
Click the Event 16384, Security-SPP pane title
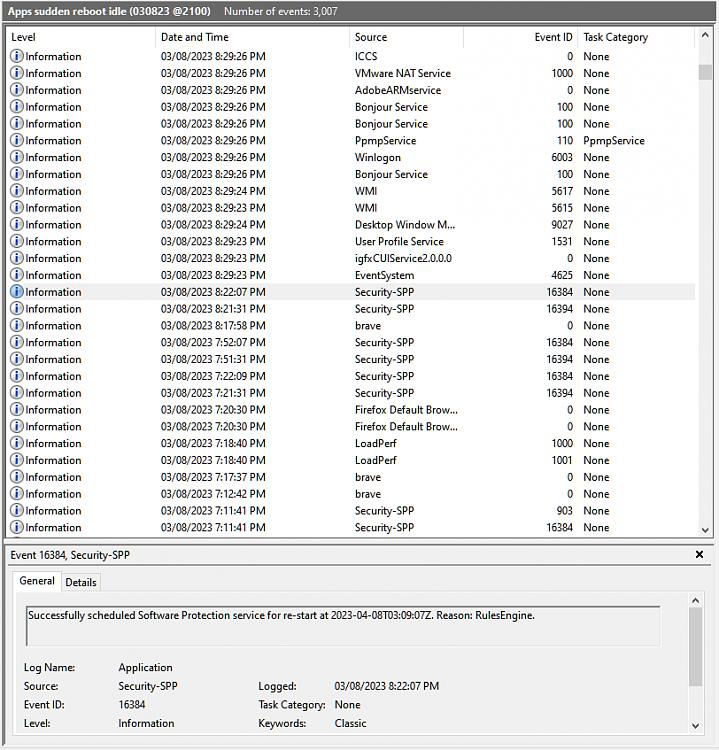(70, 555)
